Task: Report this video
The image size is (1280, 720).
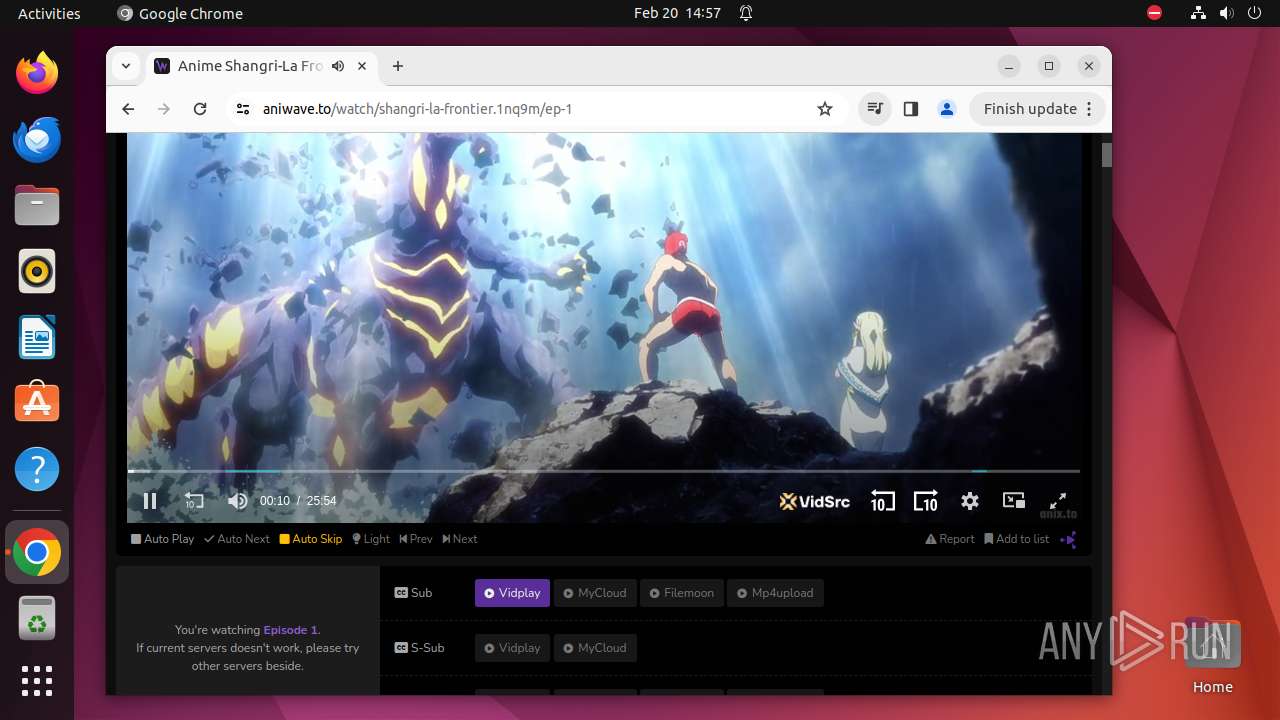Action: click(x=950, y=539)
